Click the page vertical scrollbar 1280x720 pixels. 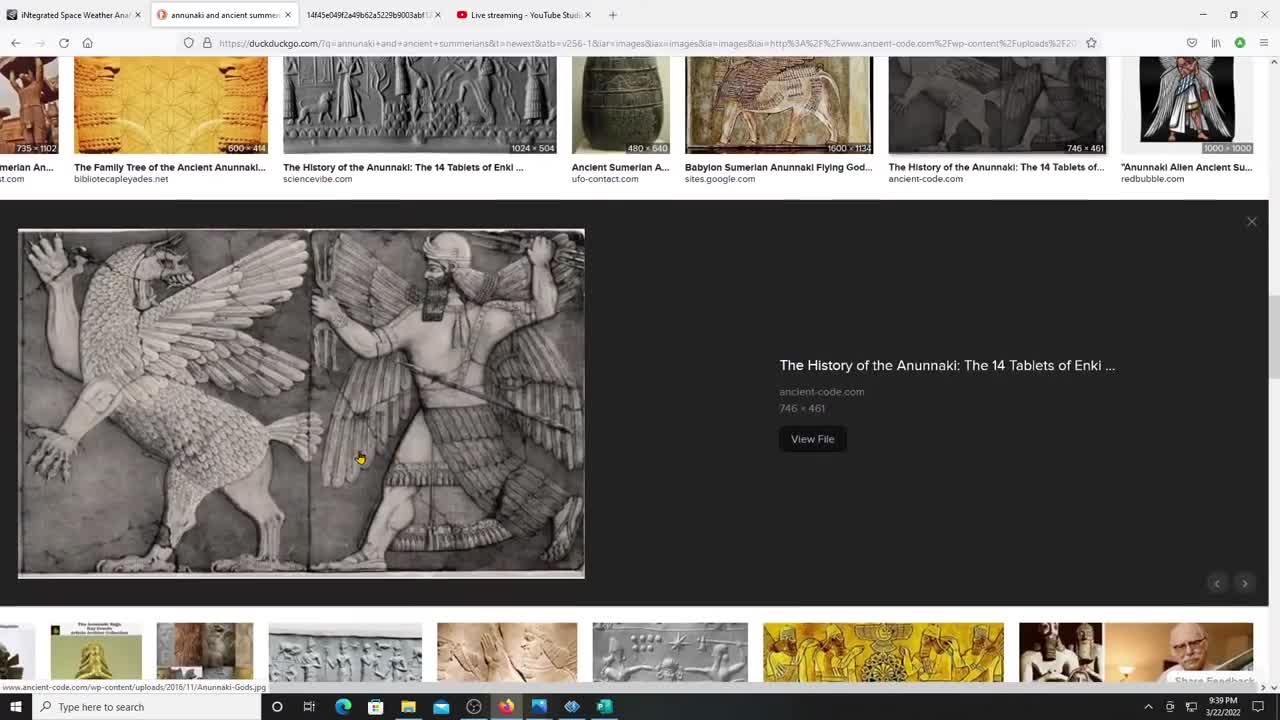pyautogui.click(x=1274, y=338)
